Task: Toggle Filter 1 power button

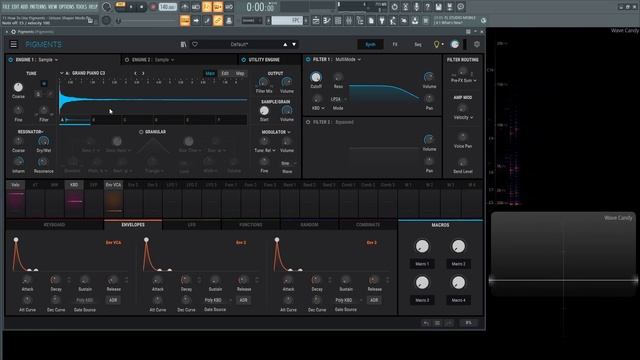Action: [308, 60]
